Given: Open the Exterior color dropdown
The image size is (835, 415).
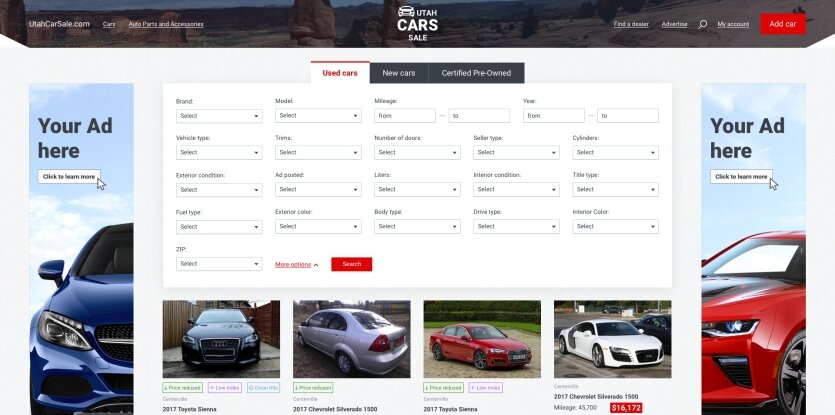Looking at the screenshot, I should [318, 226].
